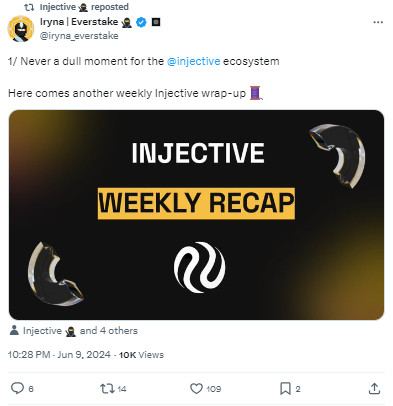393x406 pixels.
Task: Click the tagged people person icon
Action: pos(14,330)
